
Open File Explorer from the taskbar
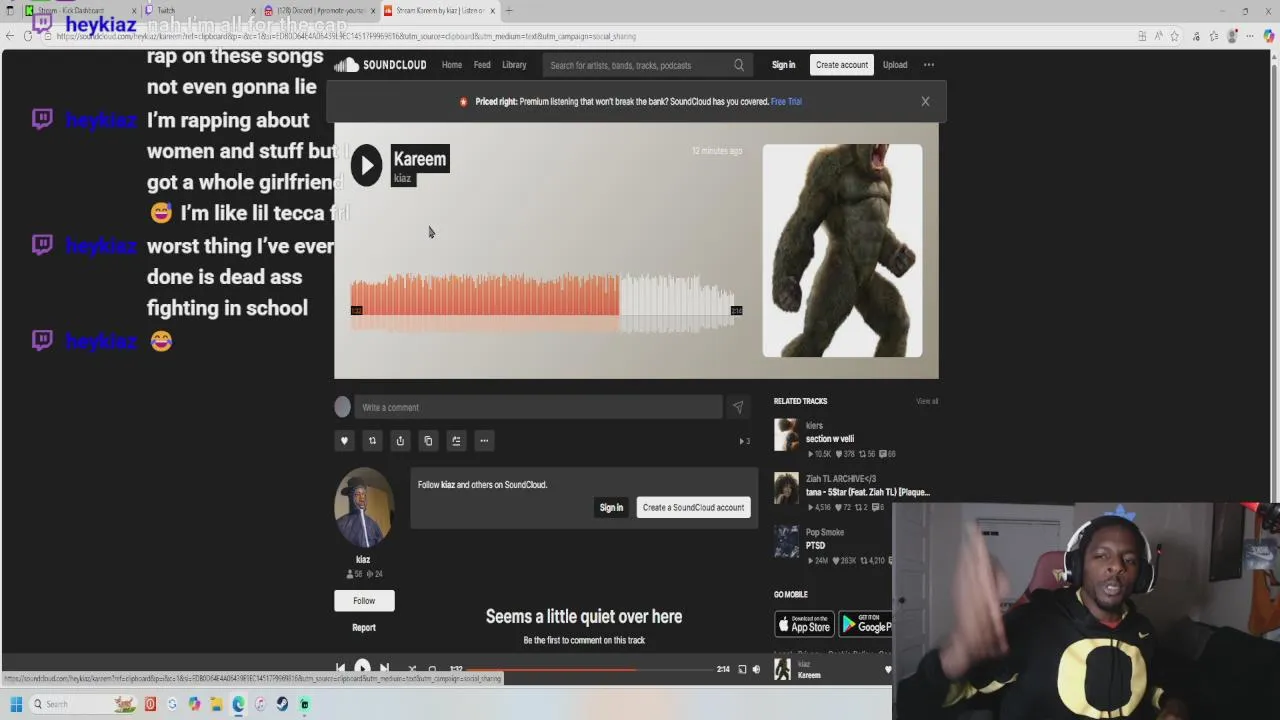[216, 704]
